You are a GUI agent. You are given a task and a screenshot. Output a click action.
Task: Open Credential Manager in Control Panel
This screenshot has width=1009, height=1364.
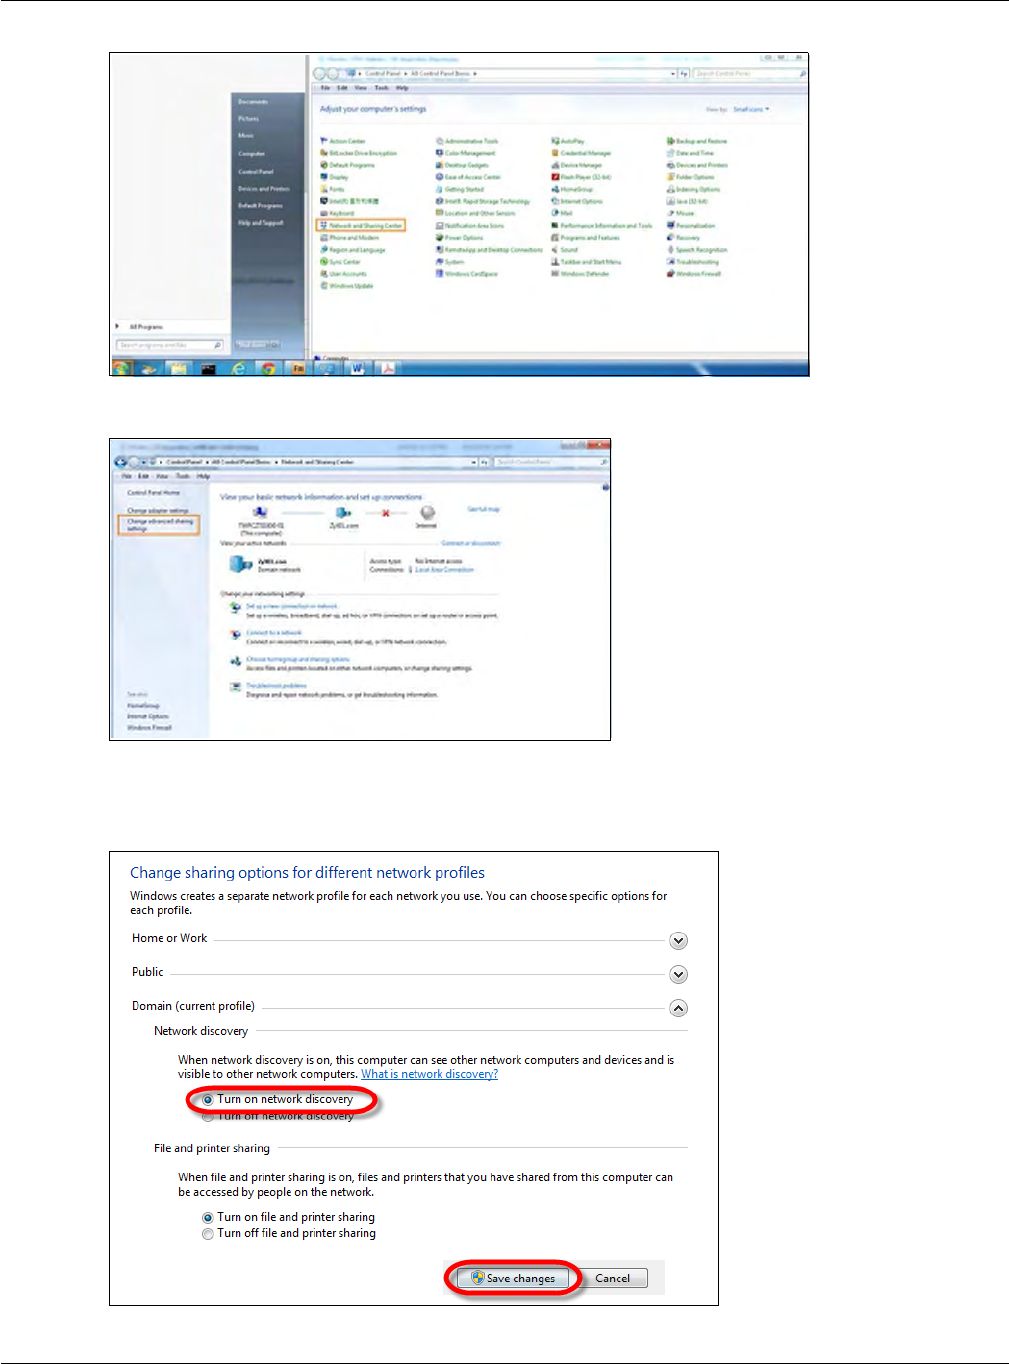pyautogui.click(x=581, y=153)
